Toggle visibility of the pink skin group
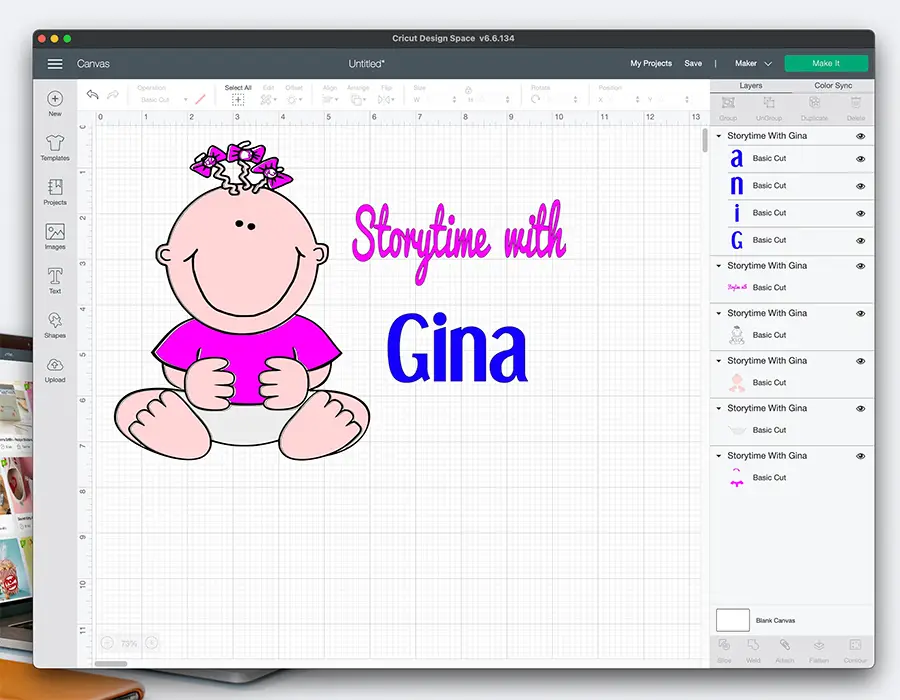This screenshot has height=700, width=900. click(x=860, y=361)
